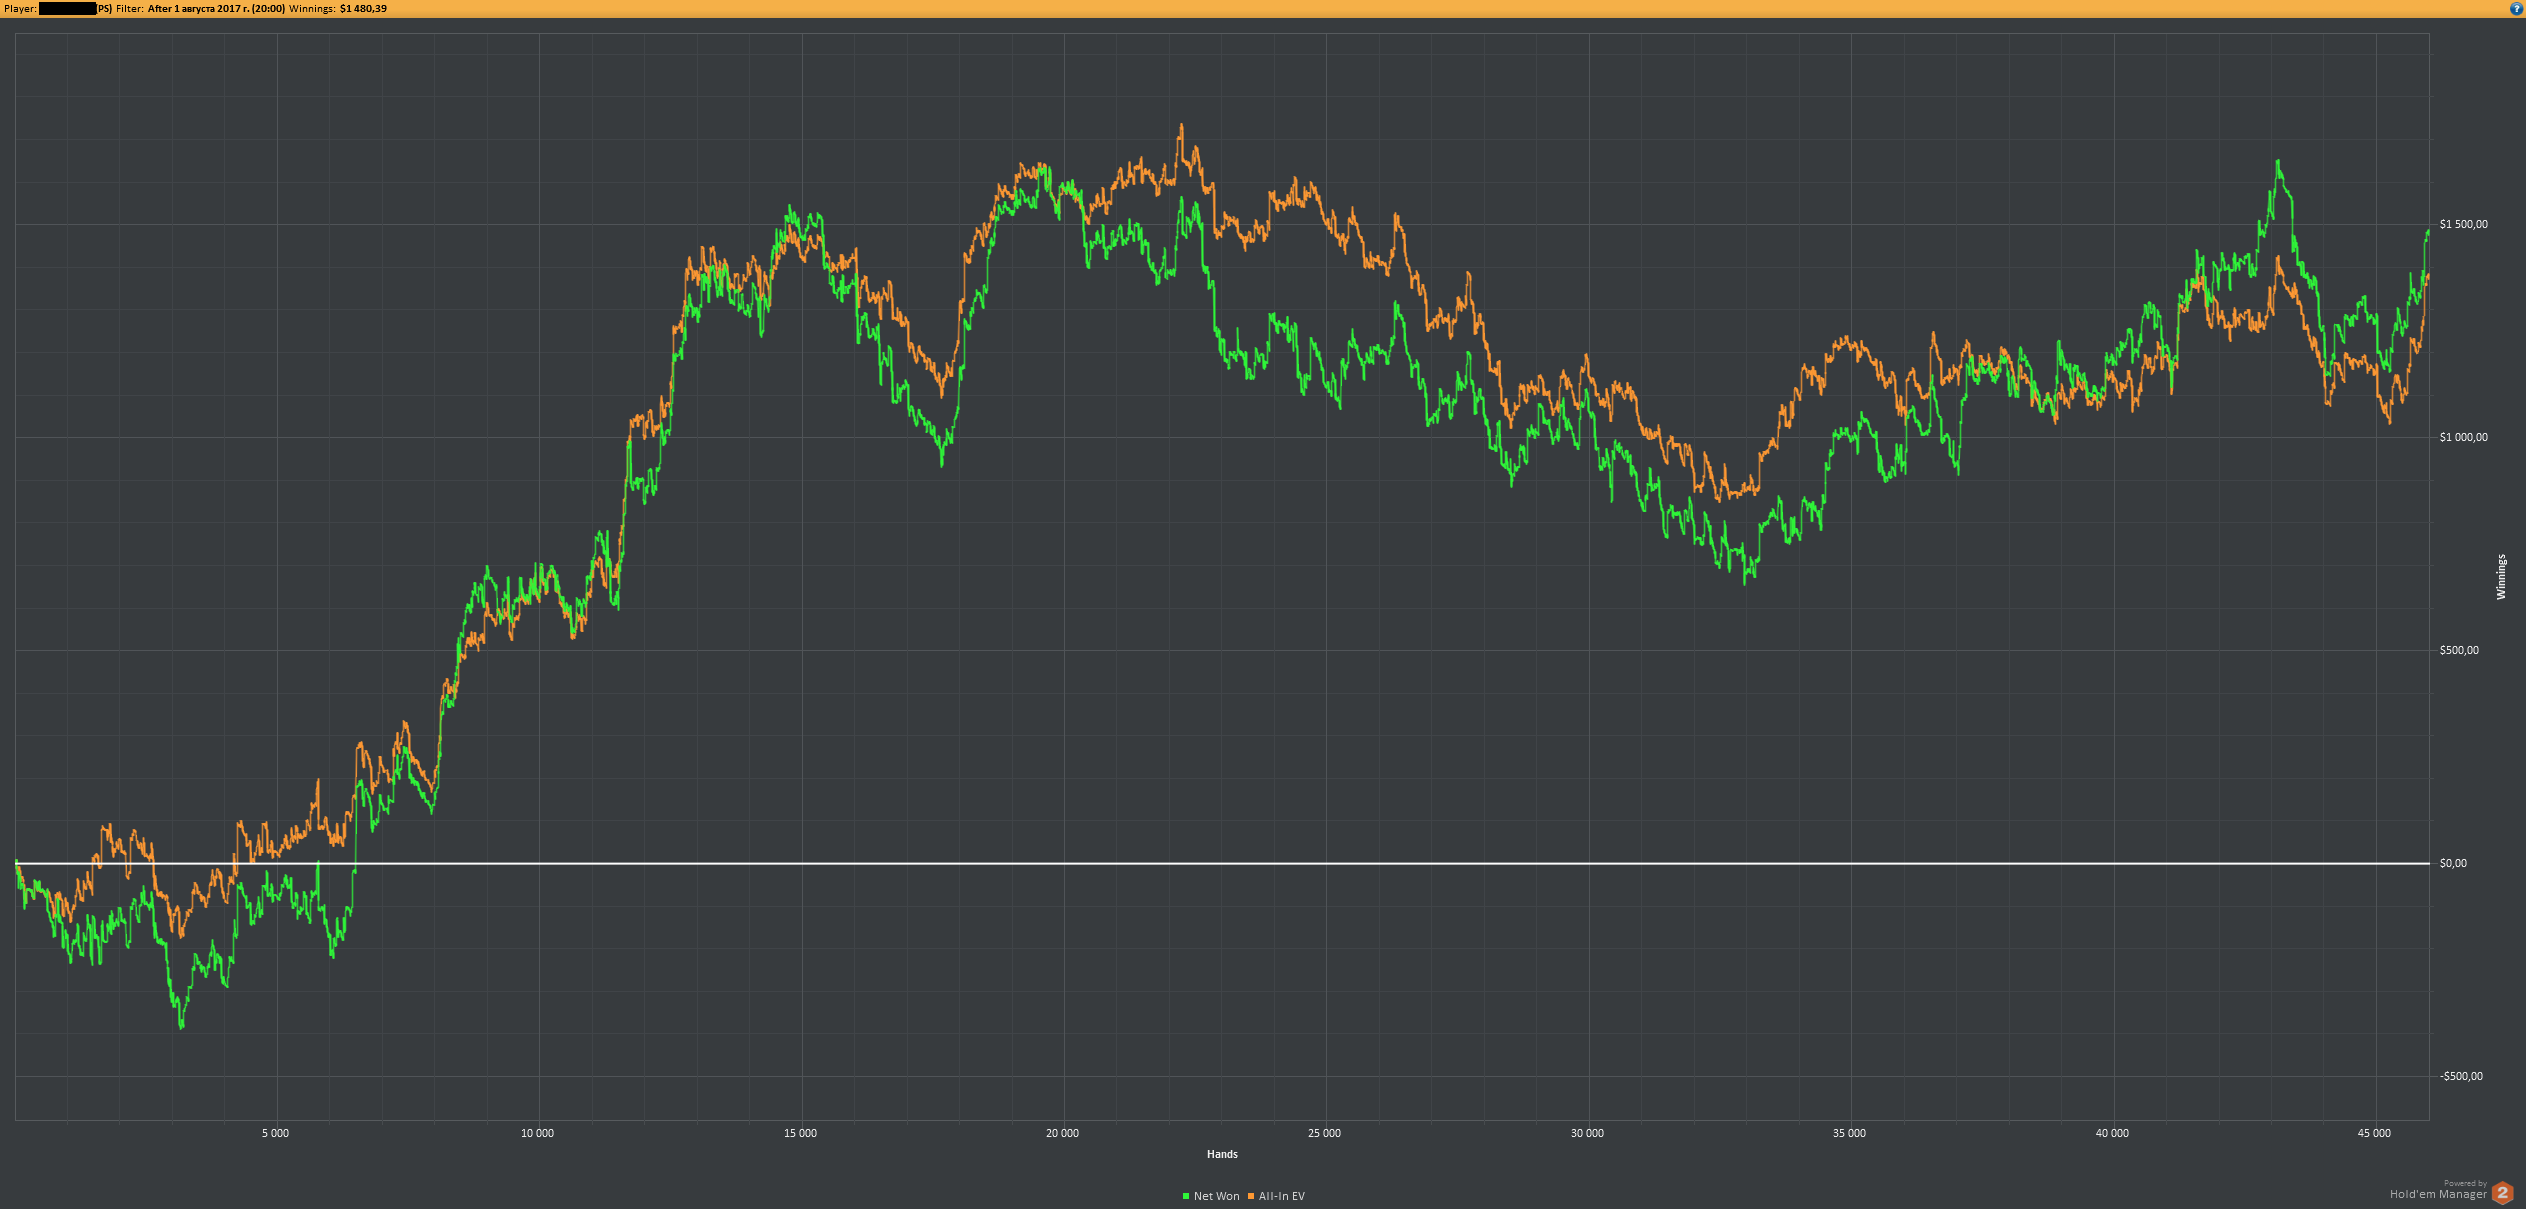The width and height of the screenshot is (2526, 1209).
Task: Toggle the All-In EV series label
Action: (x=1281, y=1196)
